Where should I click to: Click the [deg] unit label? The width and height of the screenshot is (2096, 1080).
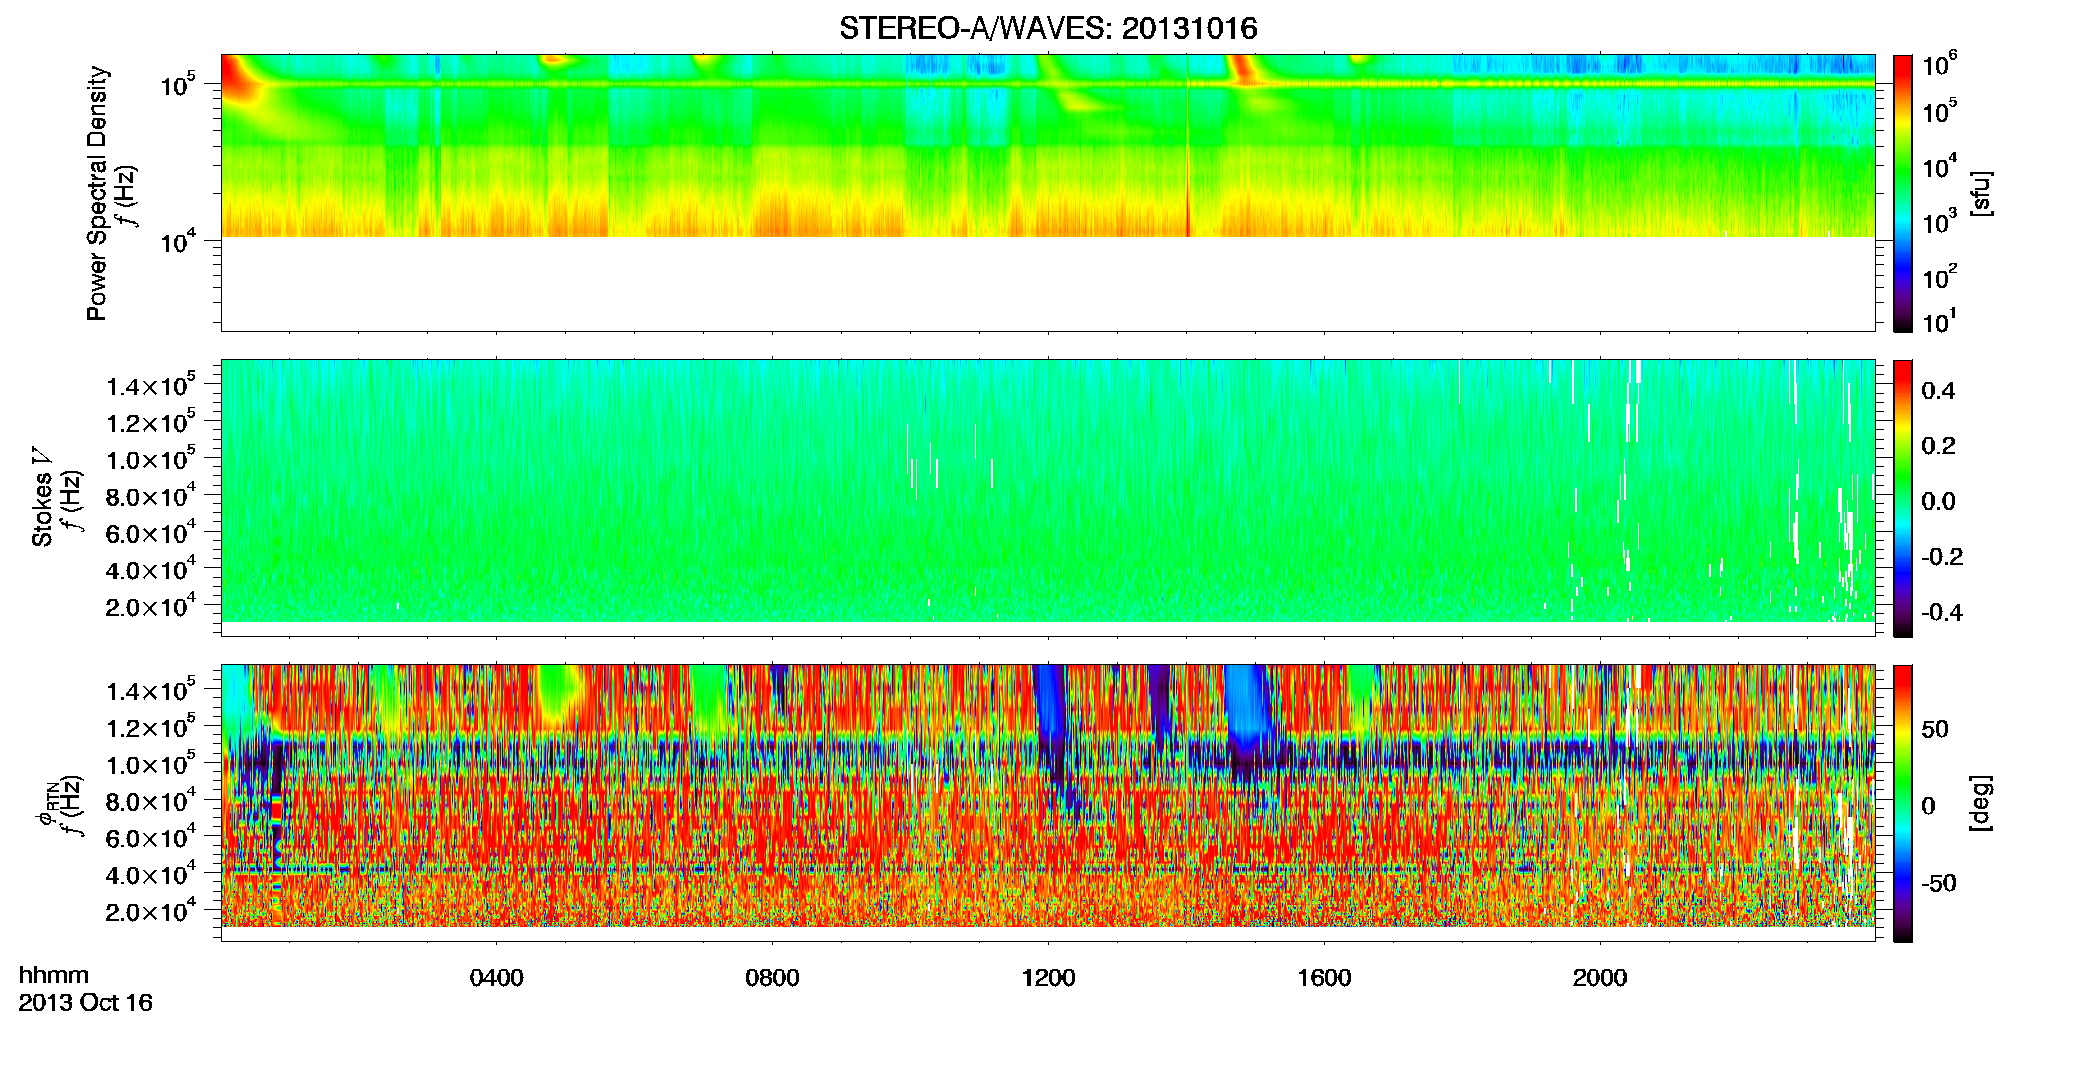1980,803
